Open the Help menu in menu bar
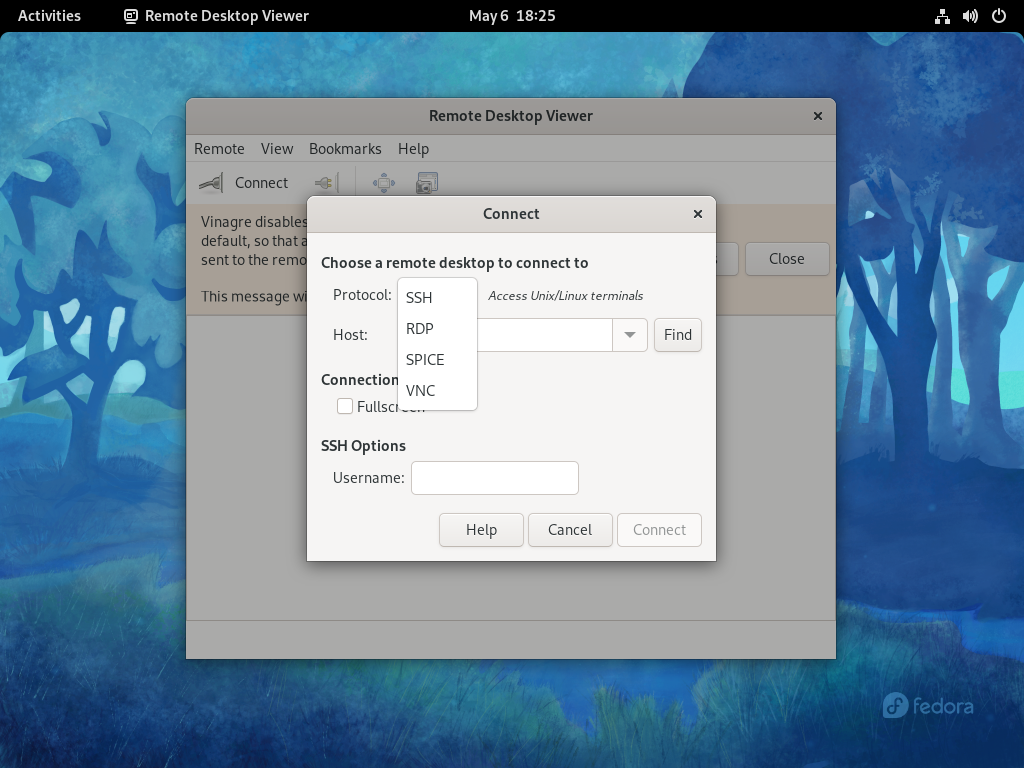1024x768 pixels. [413, 149]
